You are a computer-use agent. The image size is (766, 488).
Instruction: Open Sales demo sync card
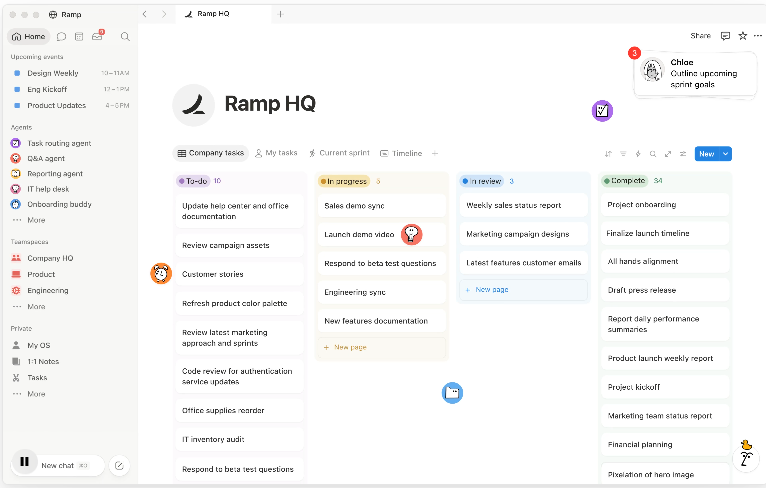coord(382,206)
